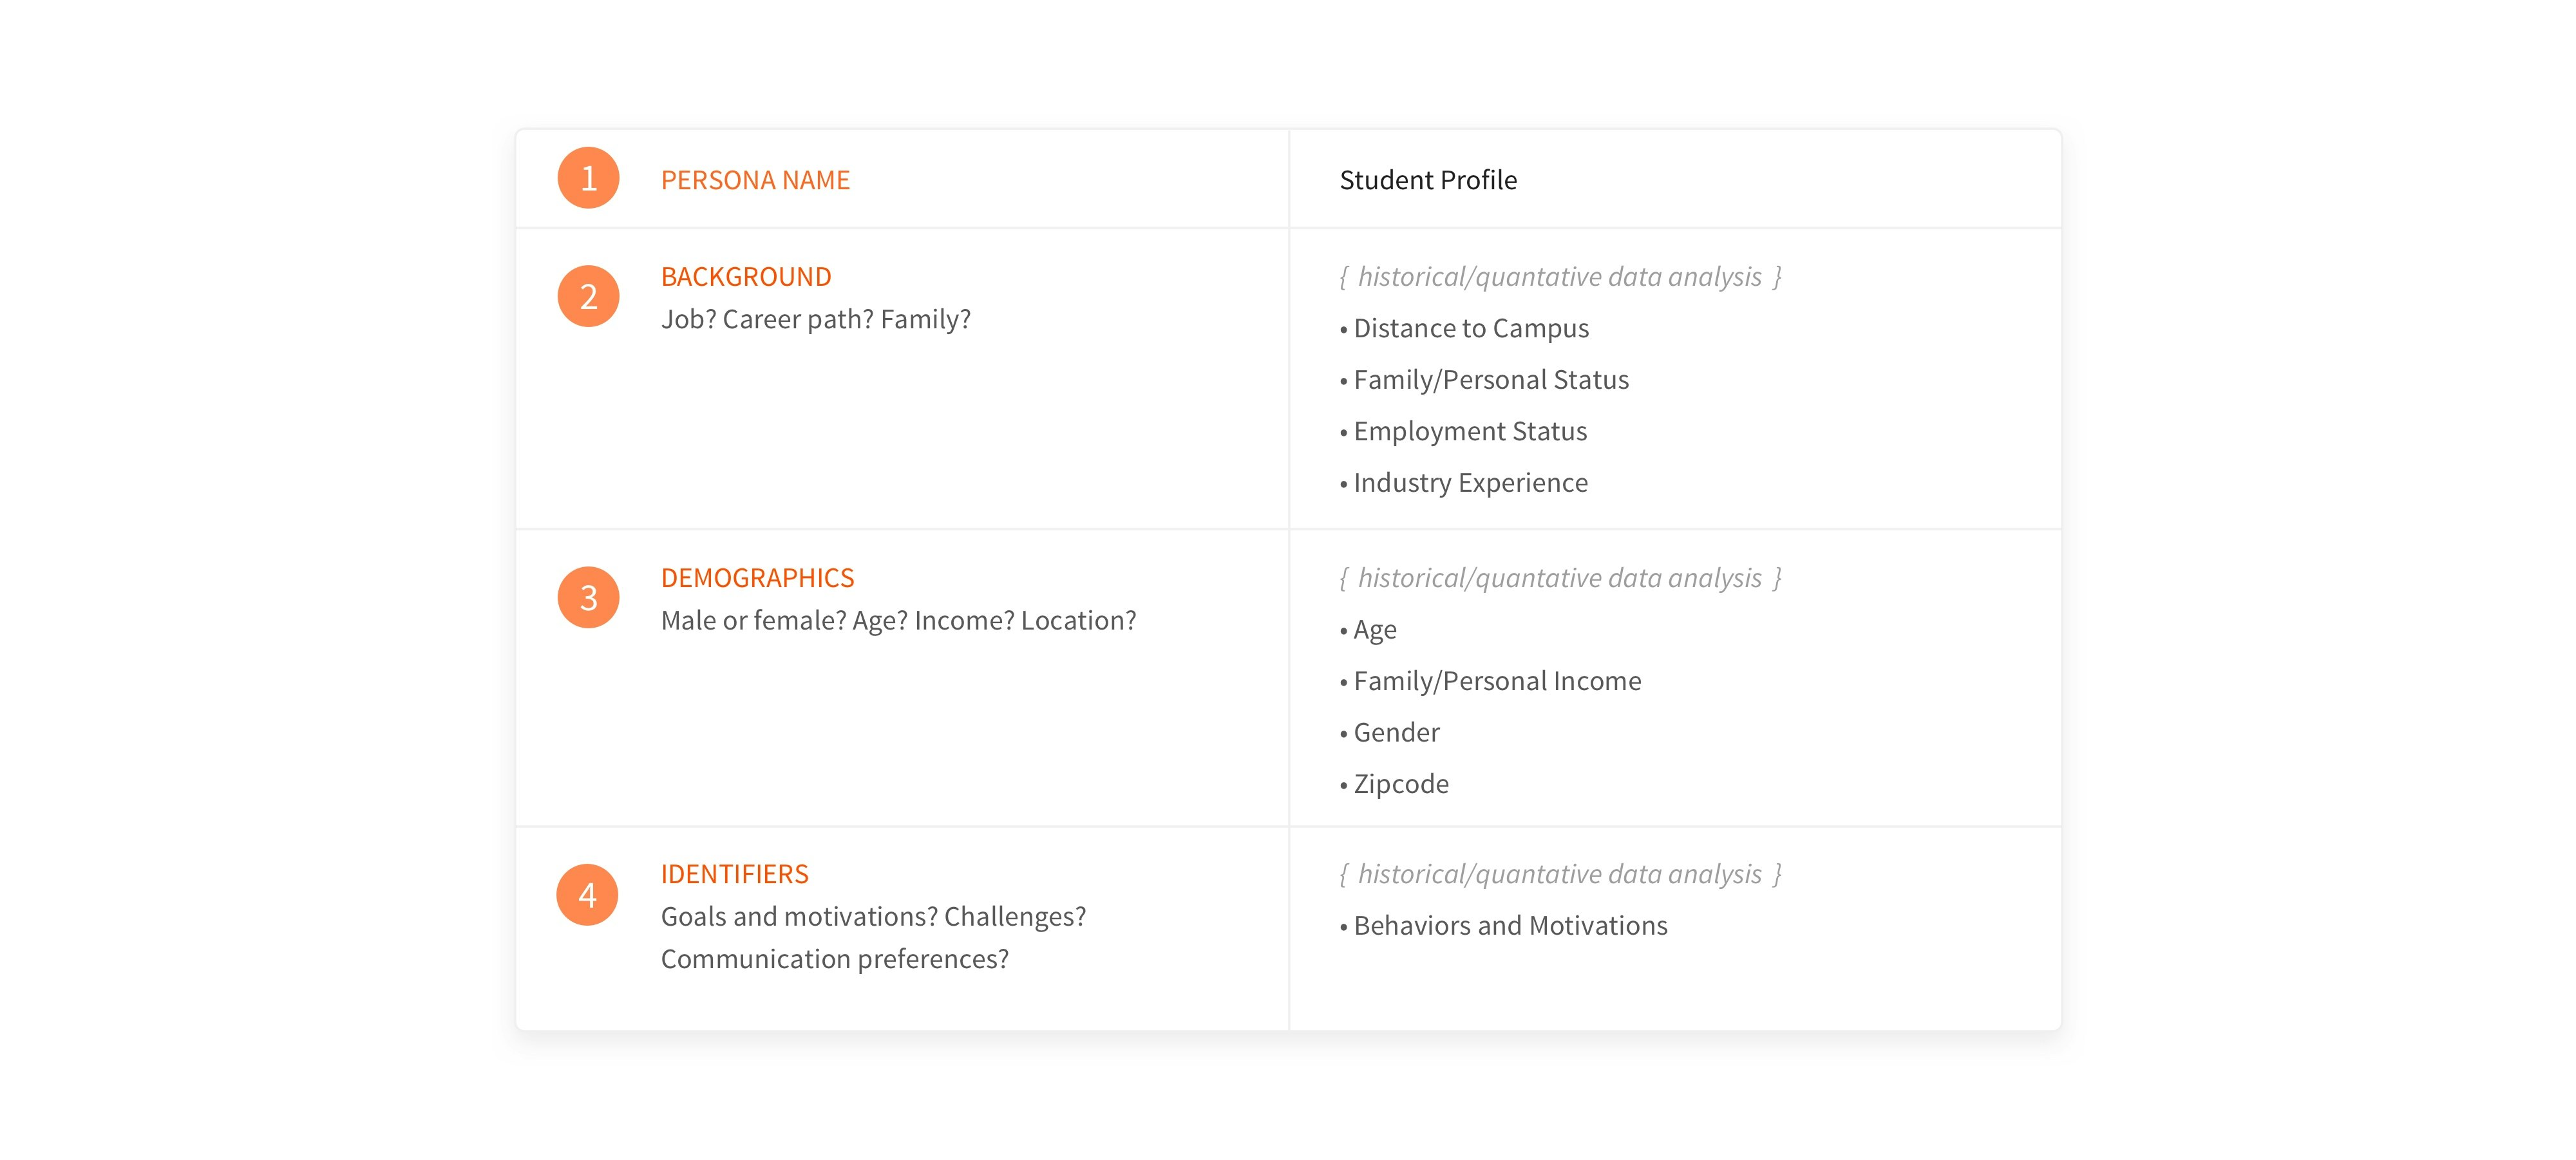
Task: Click the placeholder text in the Identifiers row
Action: (x=1559, y=874)
